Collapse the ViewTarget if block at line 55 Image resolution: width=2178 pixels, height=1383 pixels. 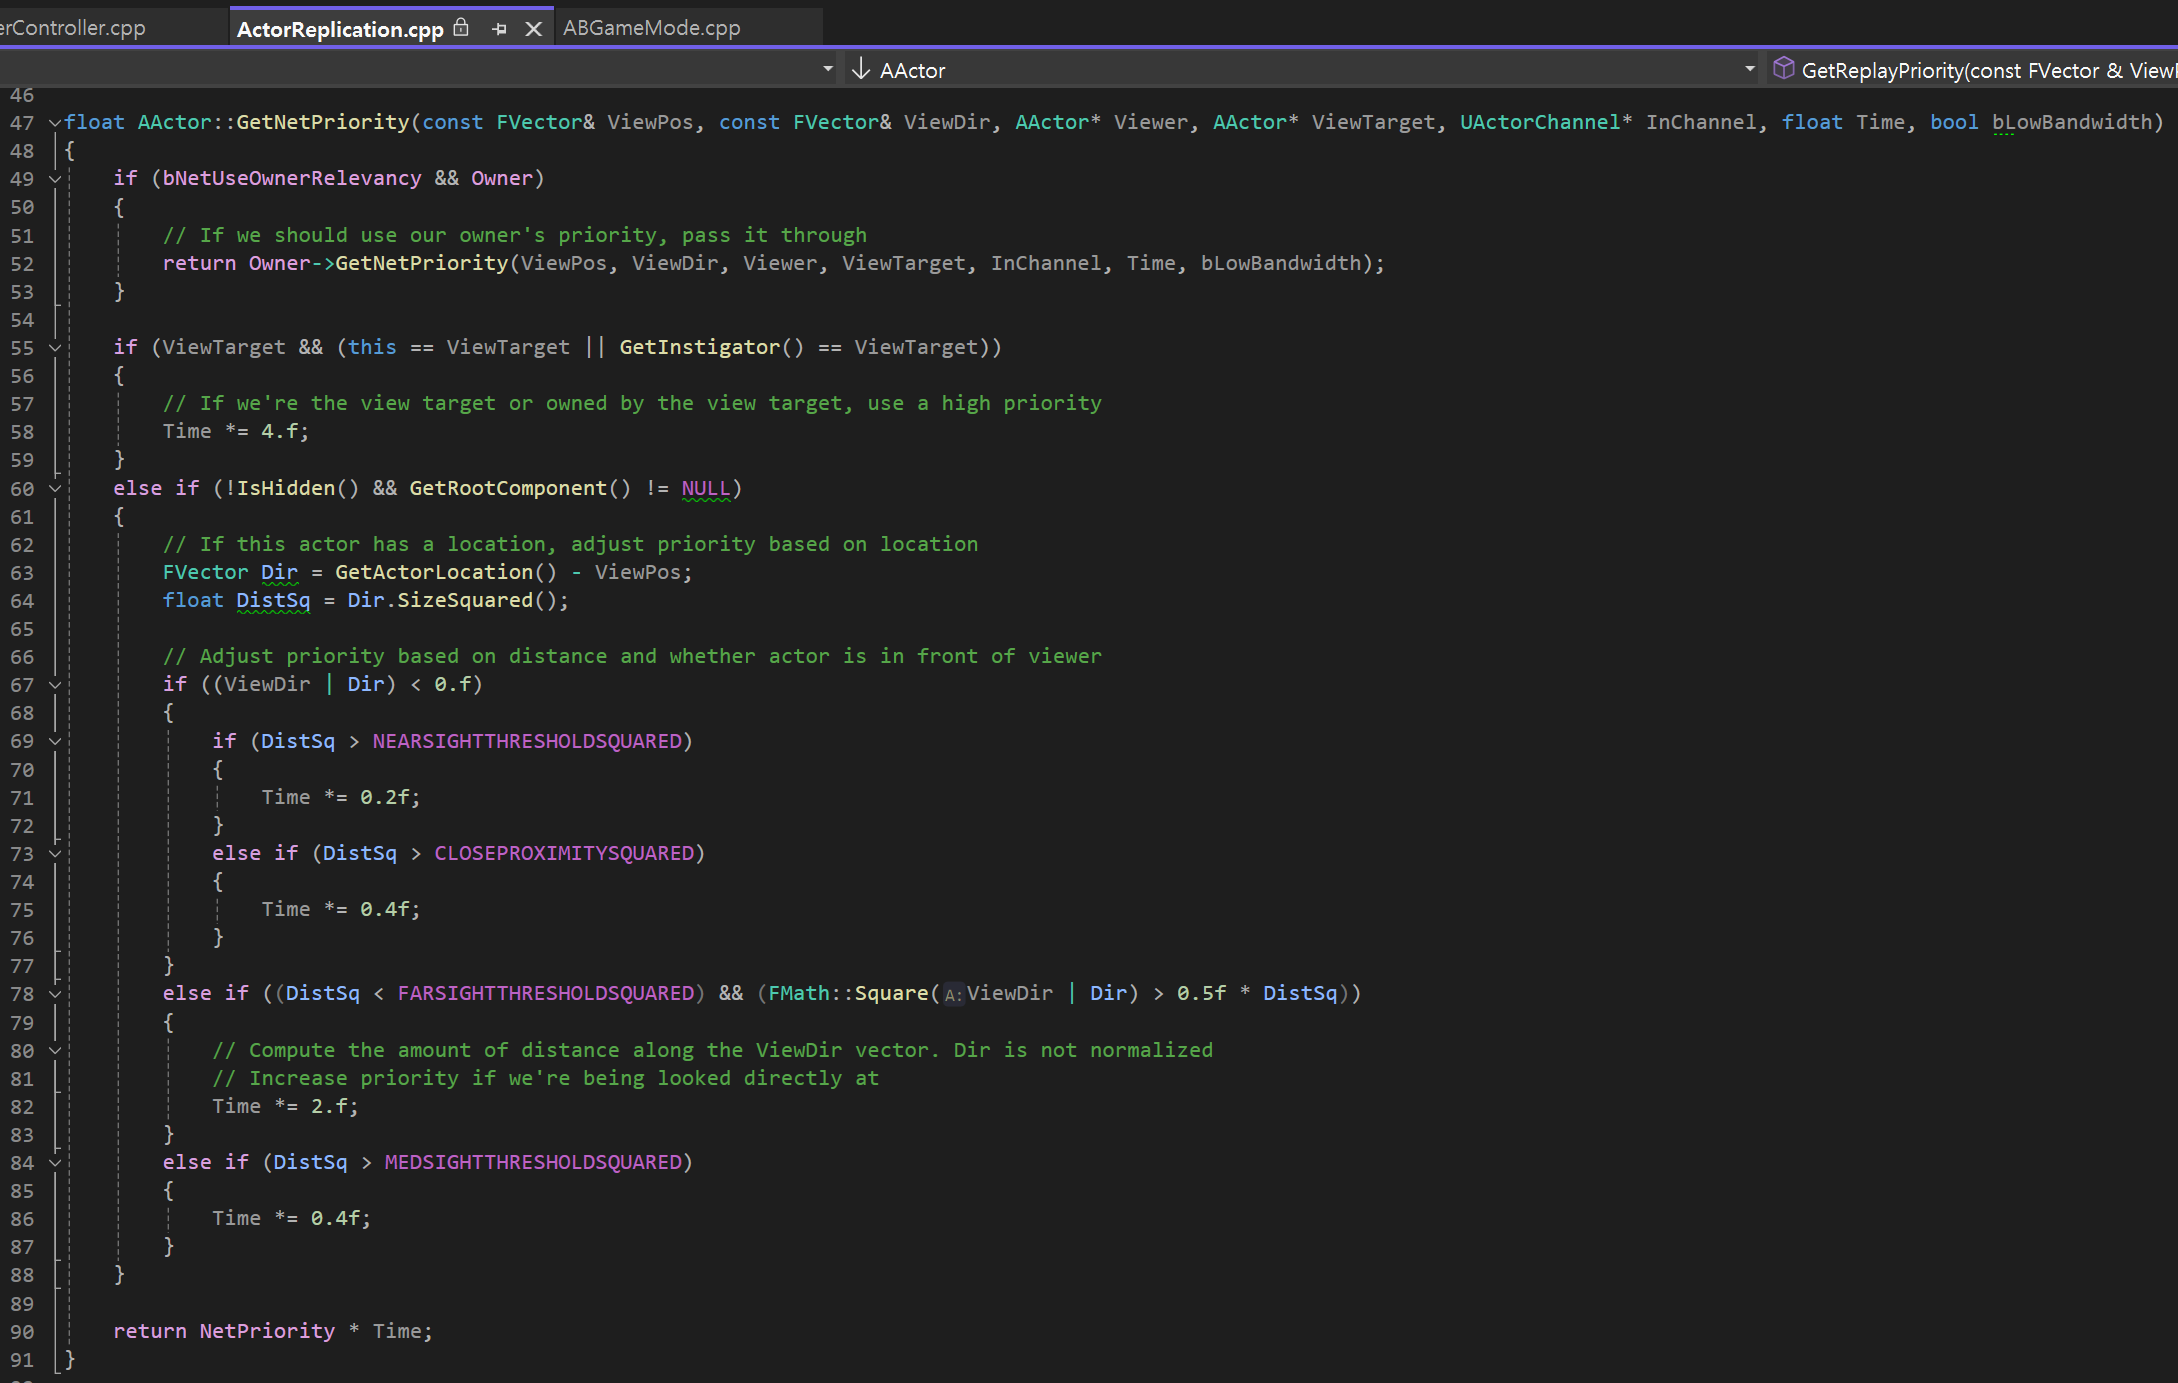tap(55, 348)
